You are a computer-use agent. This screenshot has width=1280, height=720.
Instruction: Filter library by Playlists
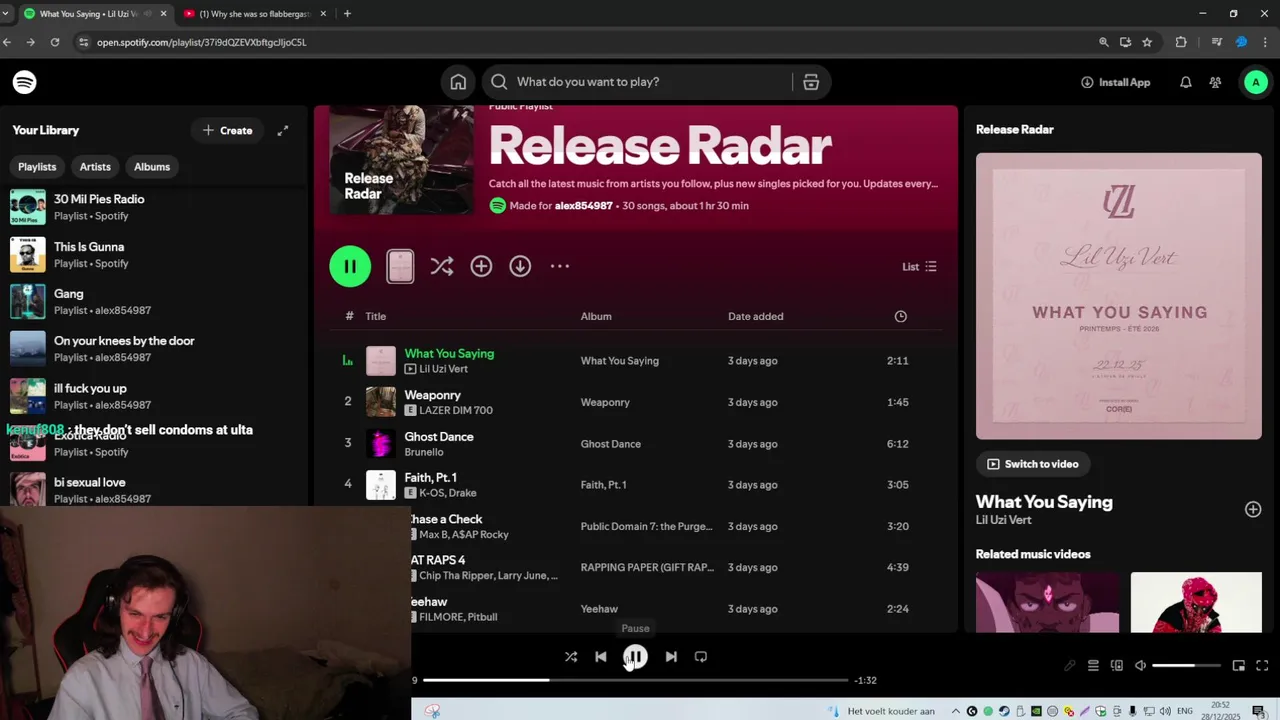point(37,167)
